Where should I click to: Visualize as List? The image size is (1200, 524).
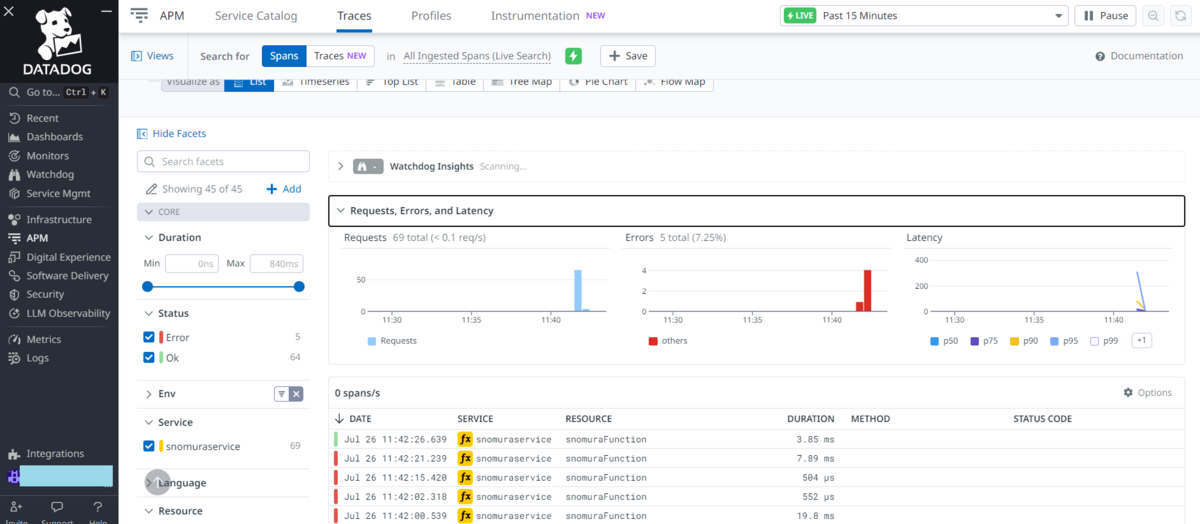[248, 81]
